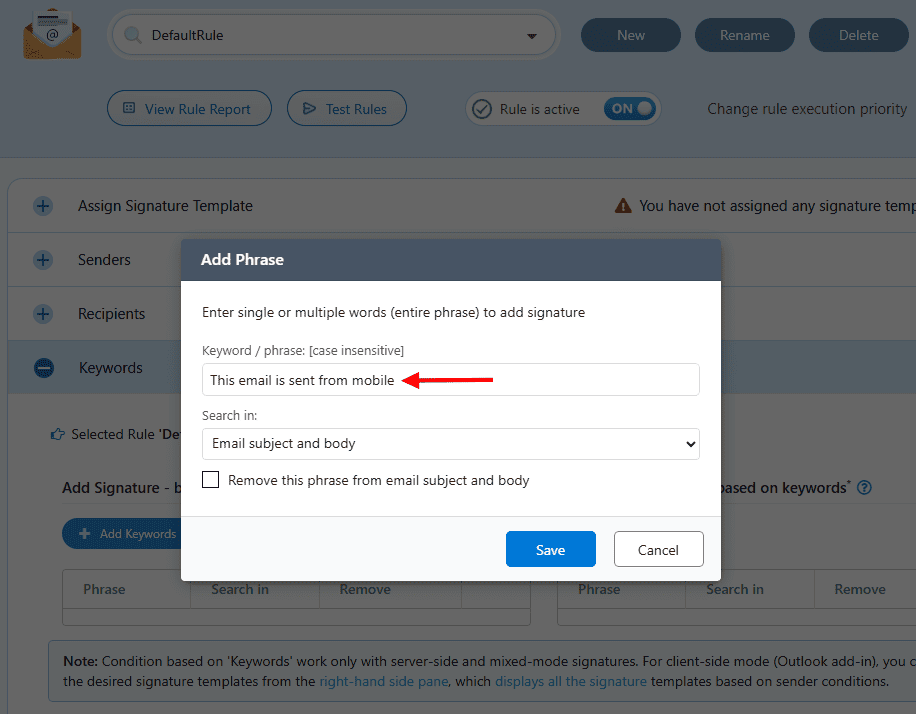Expand the Recipients section

[x=43, y=314]
